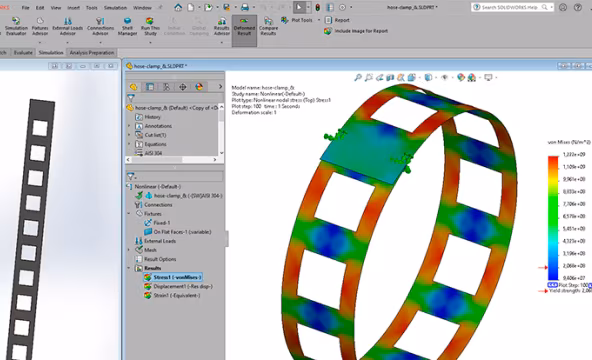Collapse the Fixtures tree node
592x360 pixels.
point(129,214)
